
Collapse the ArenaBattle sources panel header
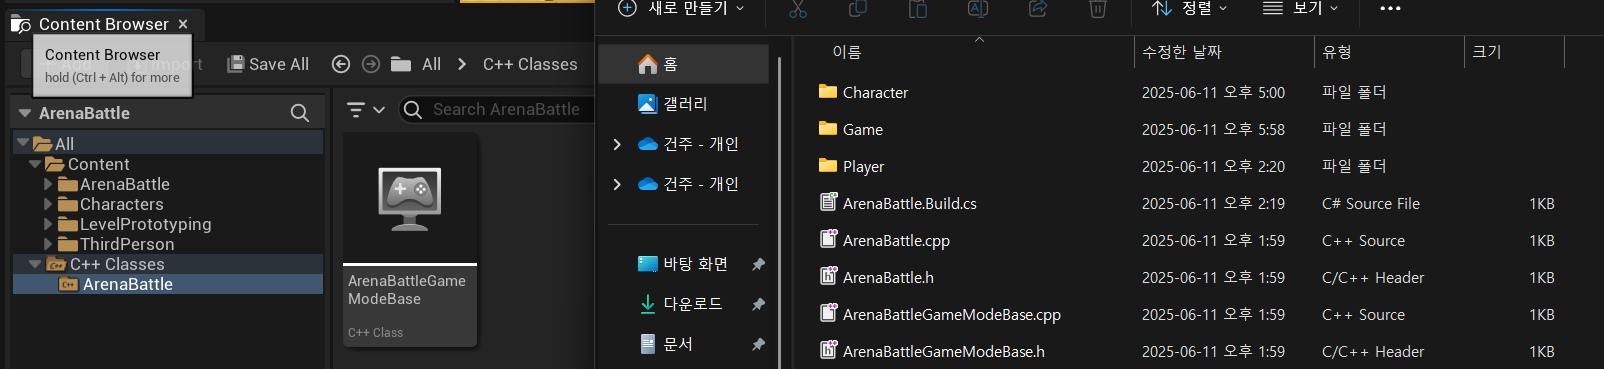pos(25,113)
